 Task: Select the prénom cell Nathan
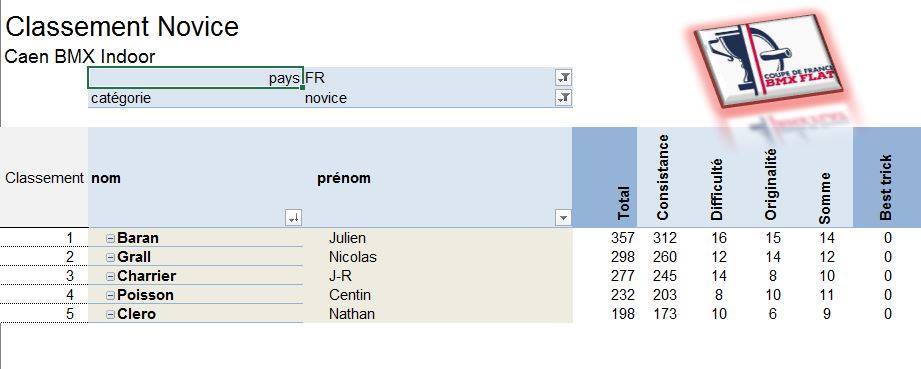[351, 314]
